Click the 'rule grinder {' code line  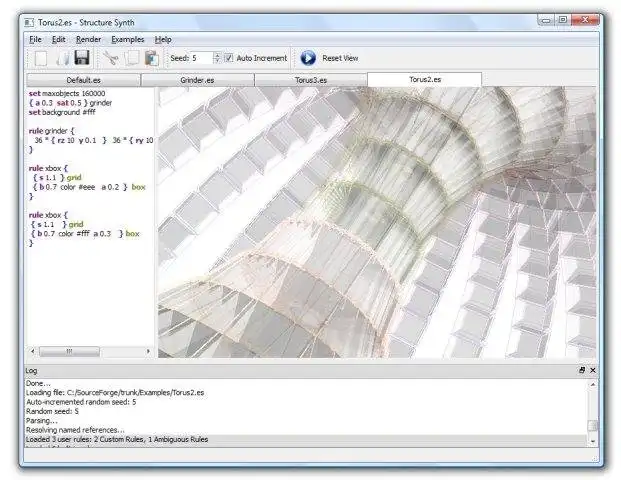coord(51,131)
